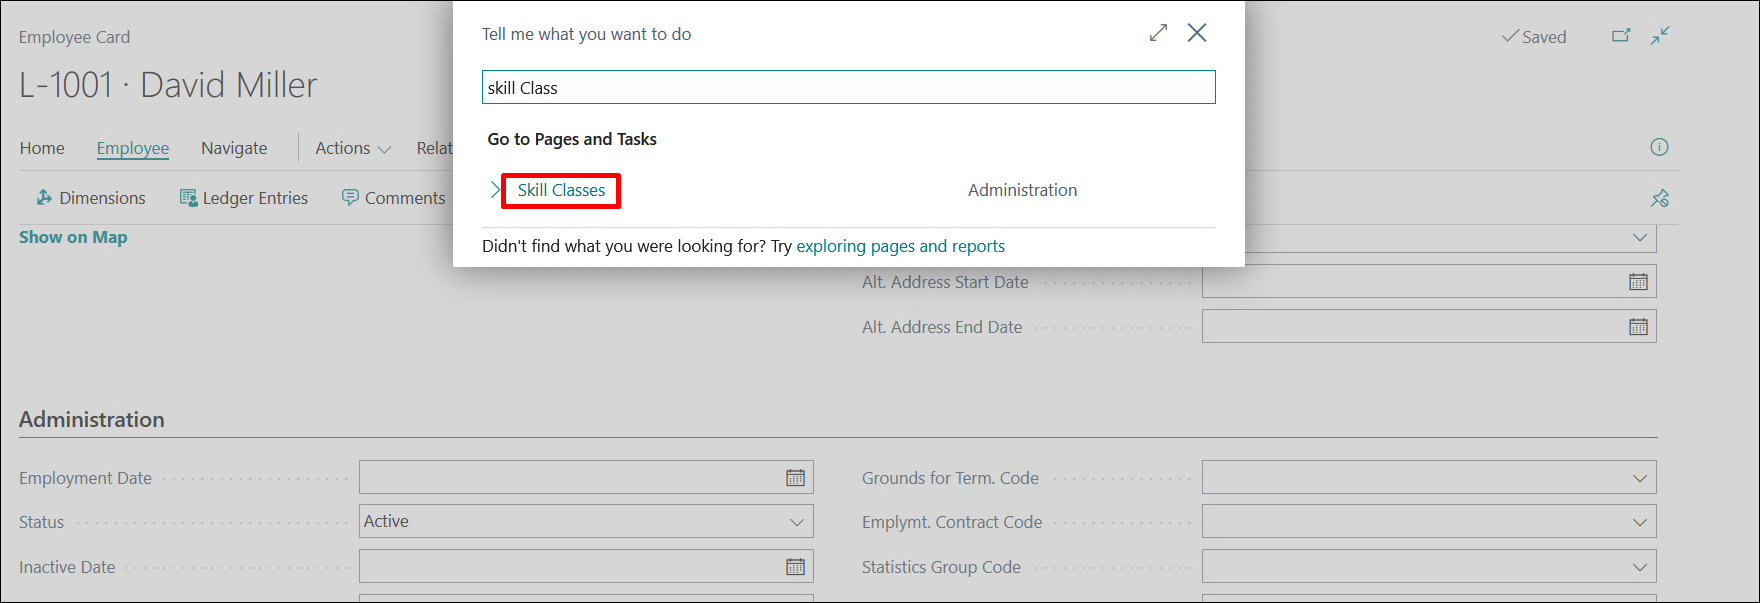Image resolution: width=1760 pixels, height=603 pixels.
Task: Expand Emplymt. Contract Code dropdown
Action: pyautogui.click(x=1639, y=522)
